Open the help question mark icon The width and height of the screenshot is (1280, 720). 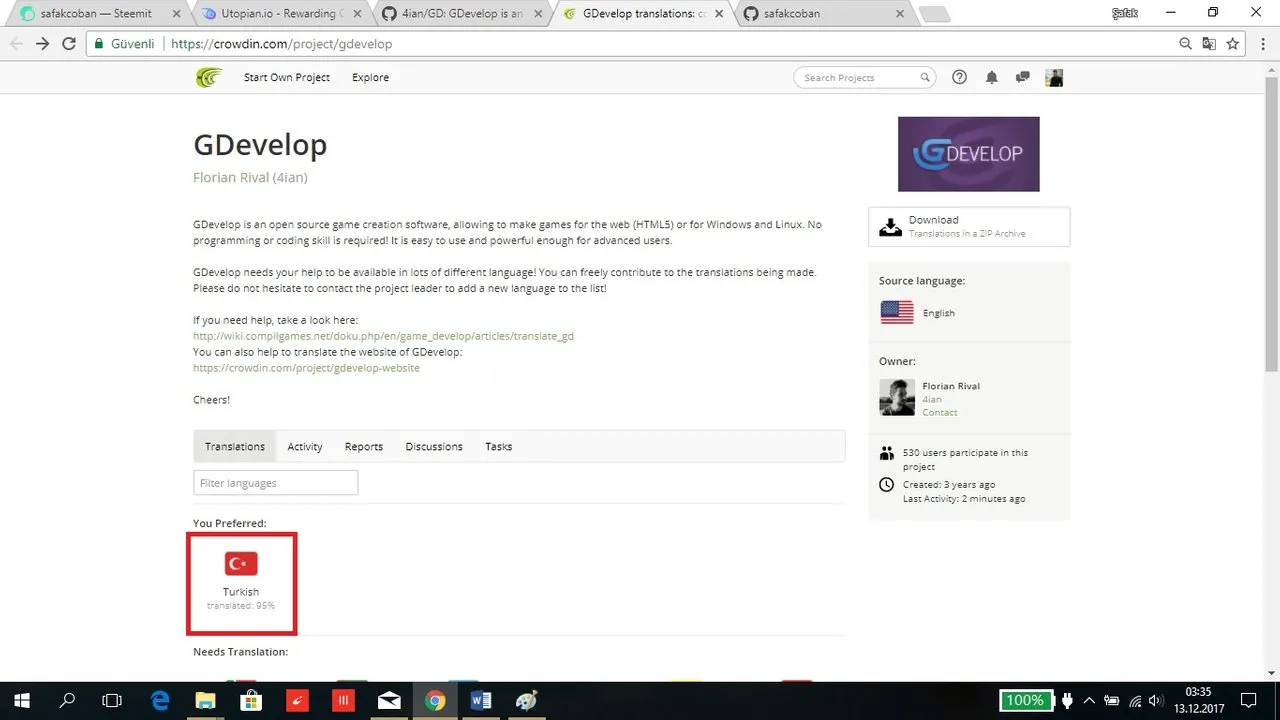point(960,77)
